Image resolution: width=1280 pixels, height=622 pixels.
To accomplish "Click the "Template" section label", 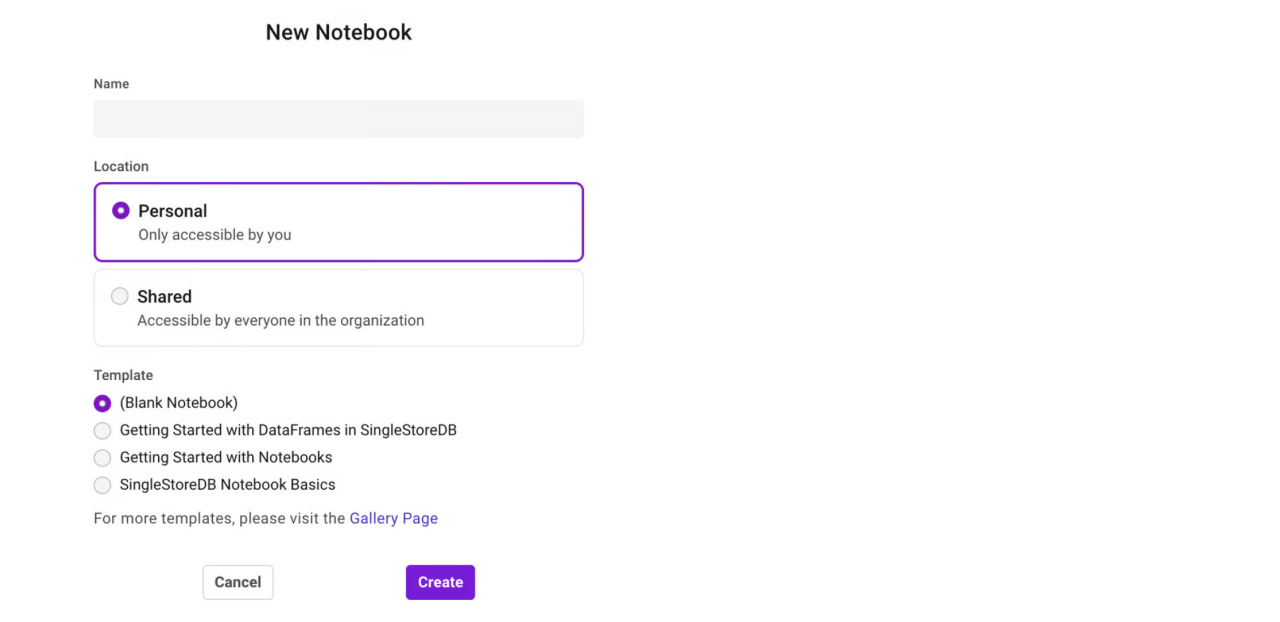I will click(123, 375).
